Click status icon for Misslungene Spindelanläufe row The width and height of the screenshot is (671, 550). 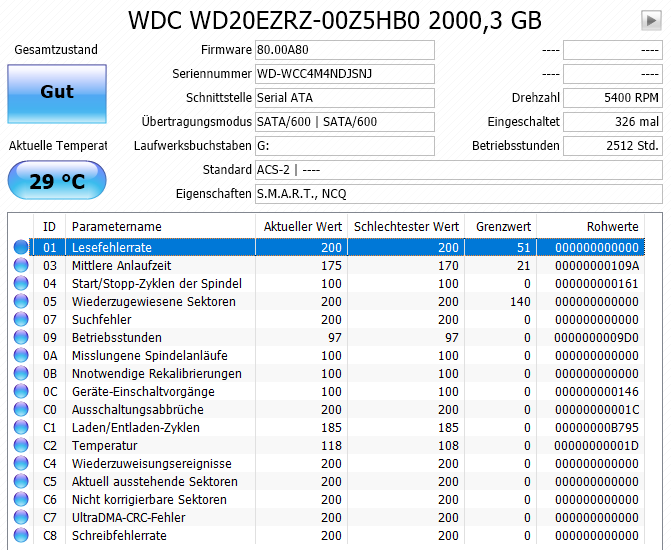pos(21,355)
